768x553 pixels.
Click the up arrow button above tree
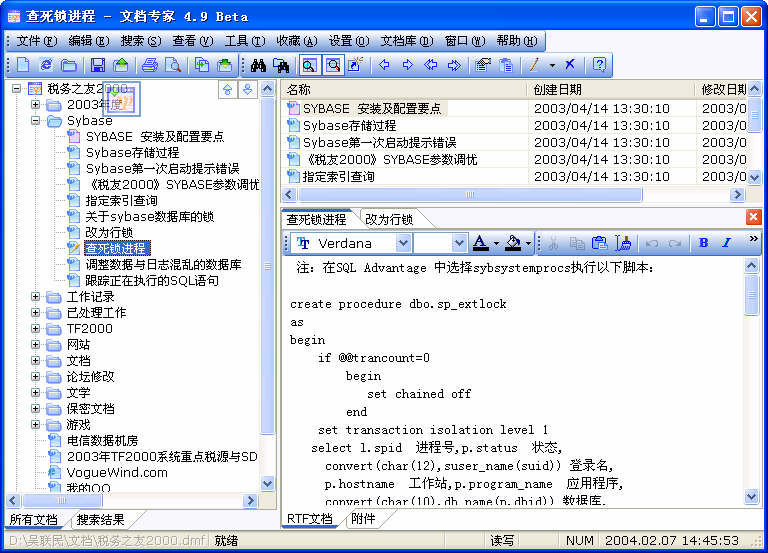227,90
